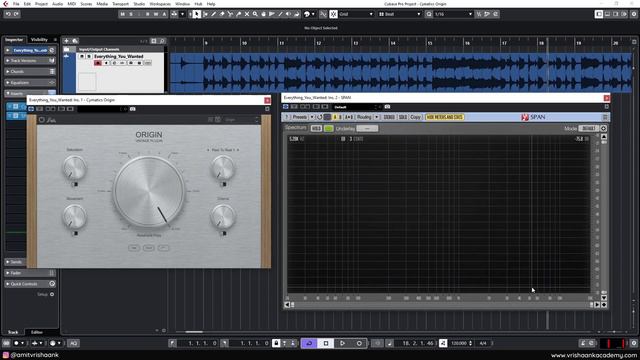This screenshot has width=640, height=360.
Task: Open the Project menu
Action: (41, 4)
